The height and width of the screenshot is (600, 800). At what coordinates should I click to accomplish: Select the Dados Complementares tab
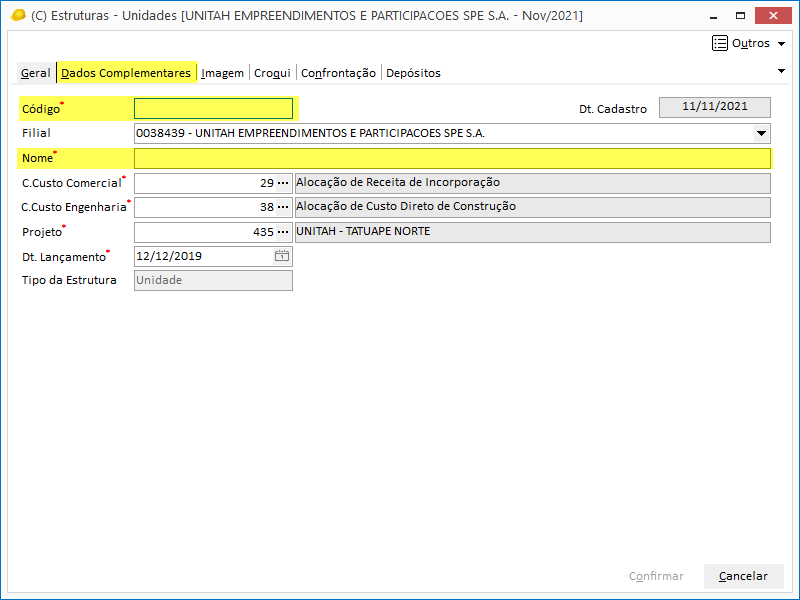tap(126, 73)
